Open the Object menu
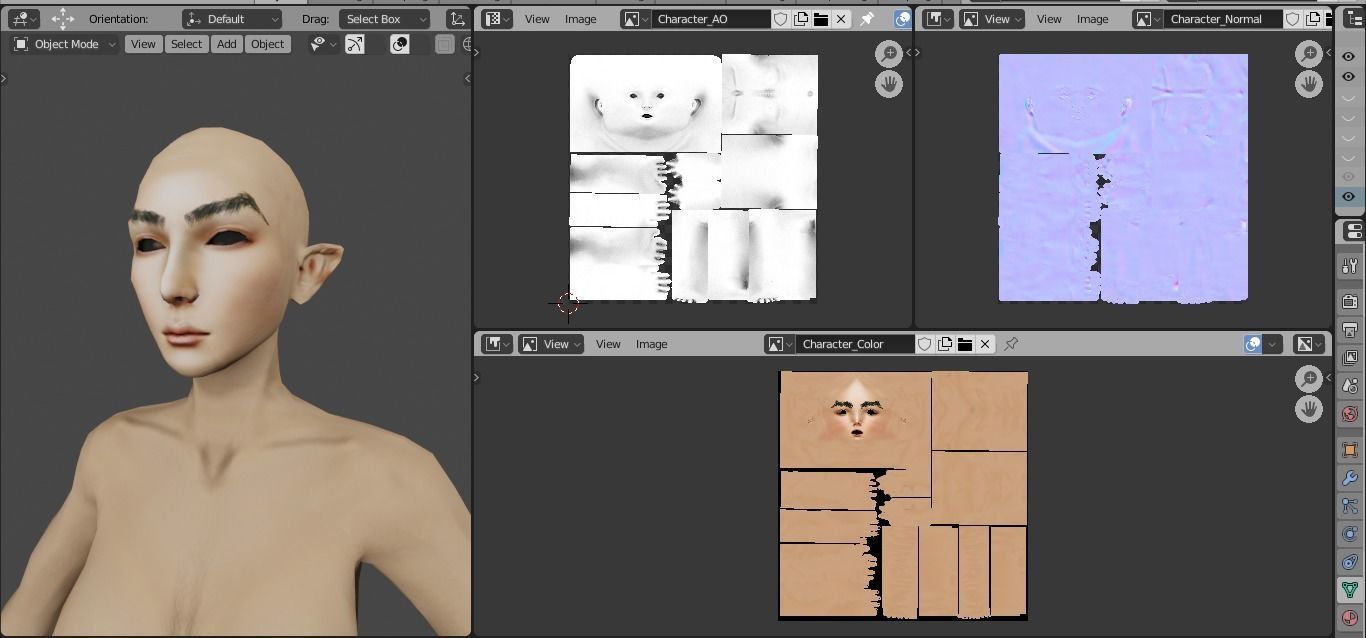This screenshot has height=638, width=1366. point(267,44)
